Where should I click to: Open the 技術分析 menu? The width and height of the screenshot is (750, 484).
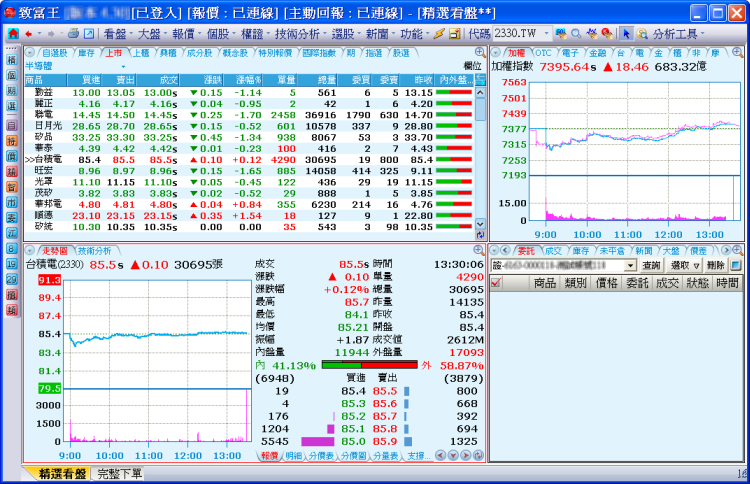pyautogui.click(x=299, y=33)
